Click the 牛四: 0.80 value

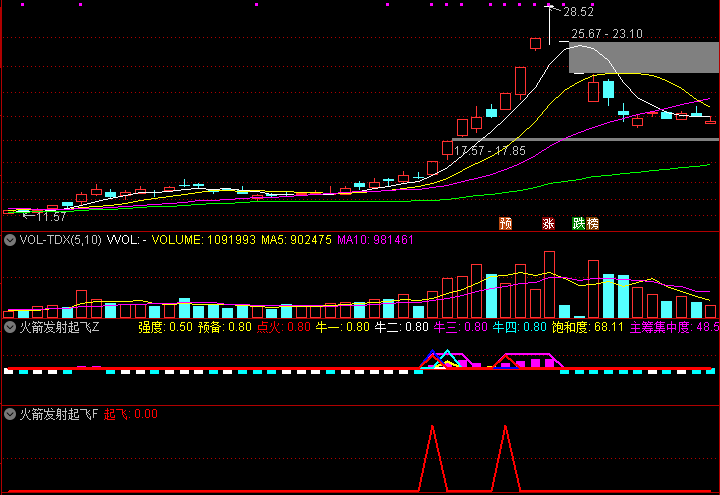(519, 327)
